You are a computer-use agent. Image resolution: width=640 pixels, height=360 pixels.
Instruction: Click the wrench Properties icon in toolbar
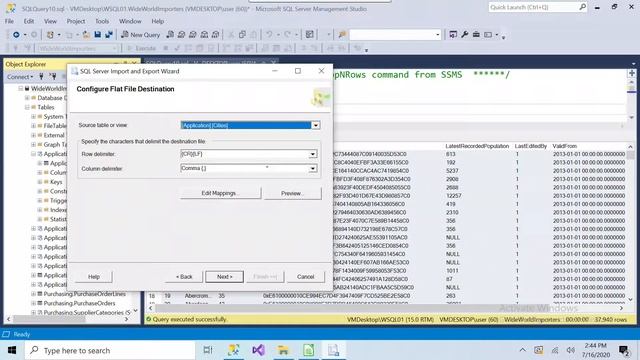[464, 35]
